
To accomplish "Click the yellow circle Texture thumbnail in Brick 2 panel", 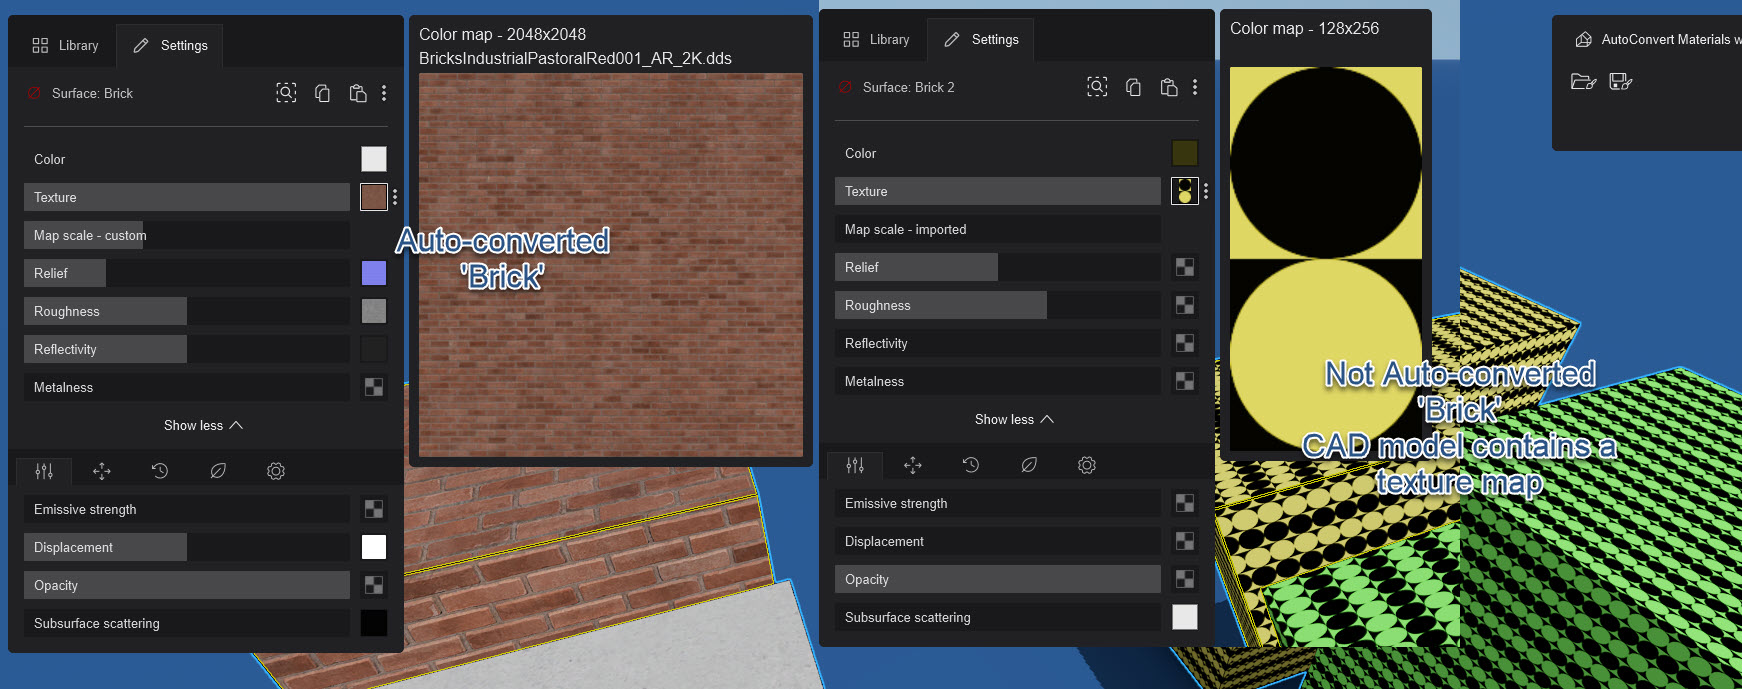I will 1184,191.
